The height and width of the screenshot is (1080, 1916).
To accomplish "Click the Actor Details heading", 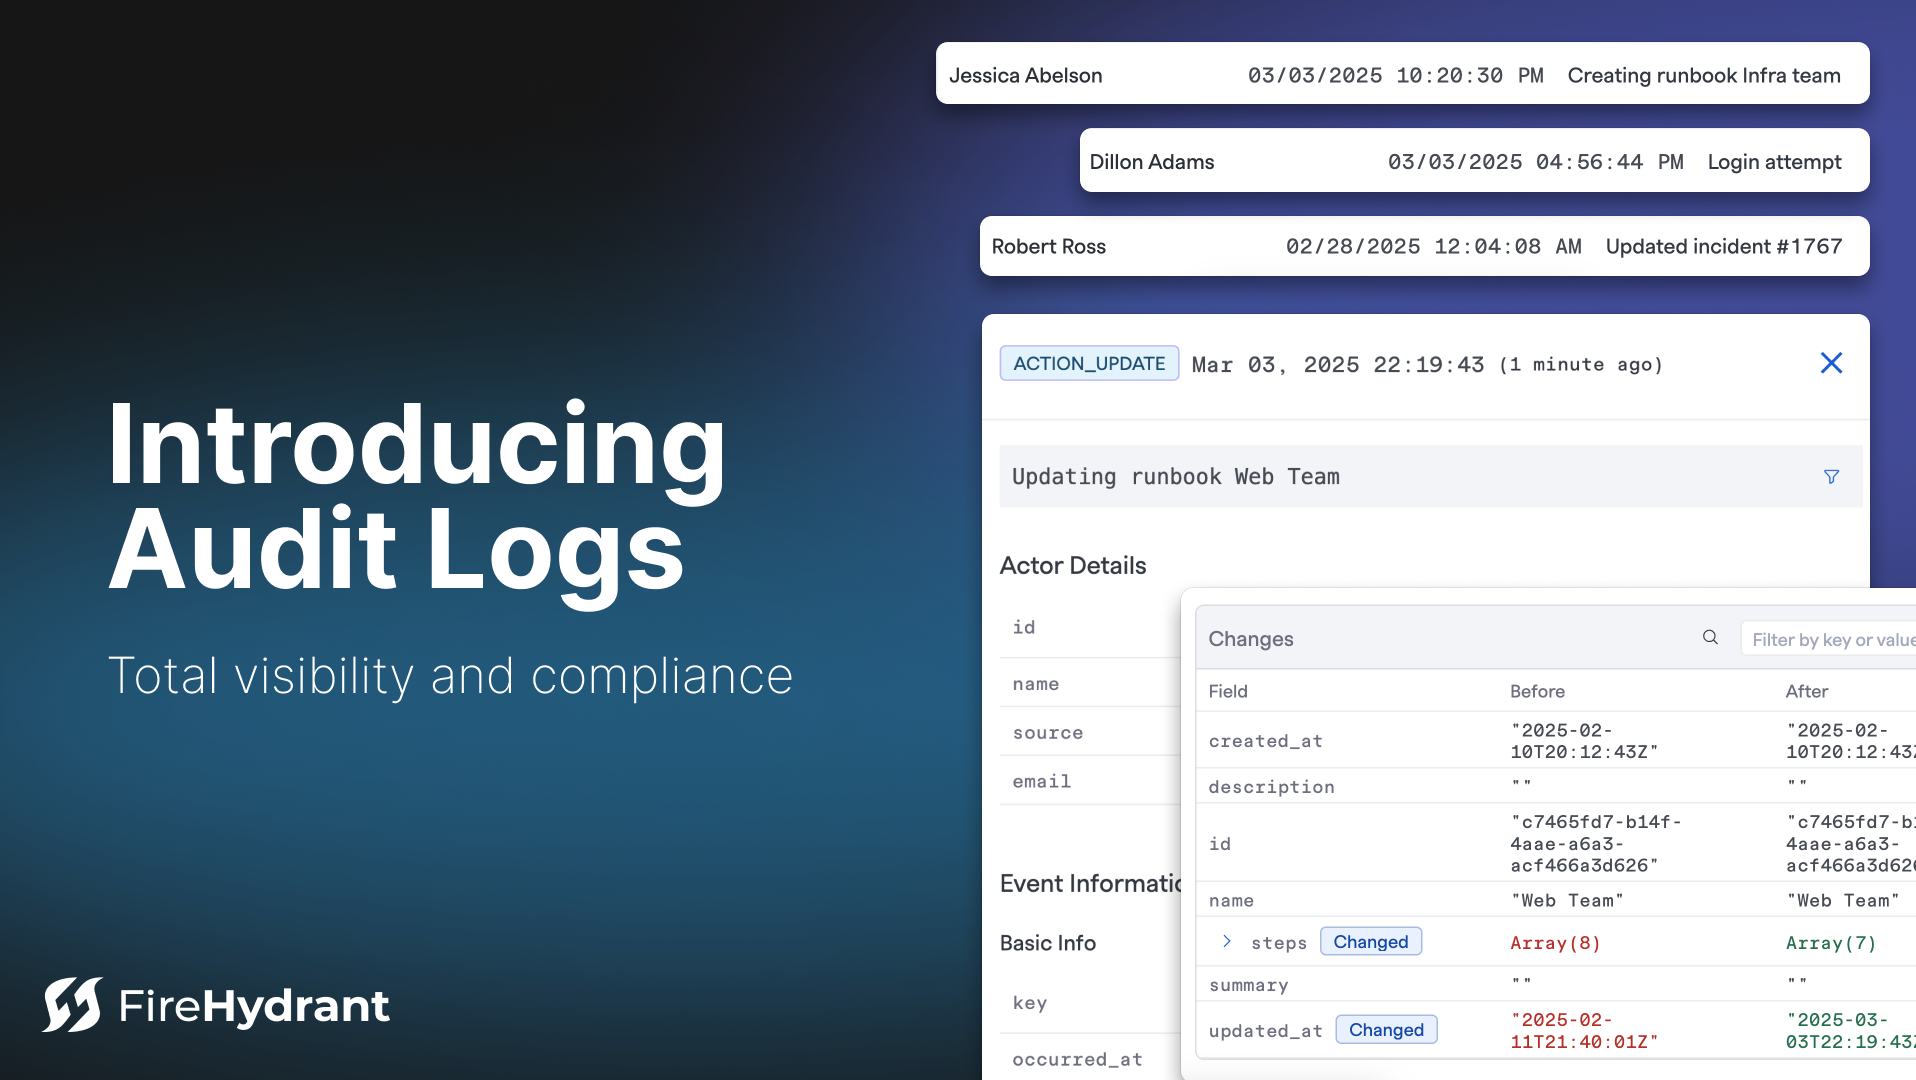I will [1073, 566].
